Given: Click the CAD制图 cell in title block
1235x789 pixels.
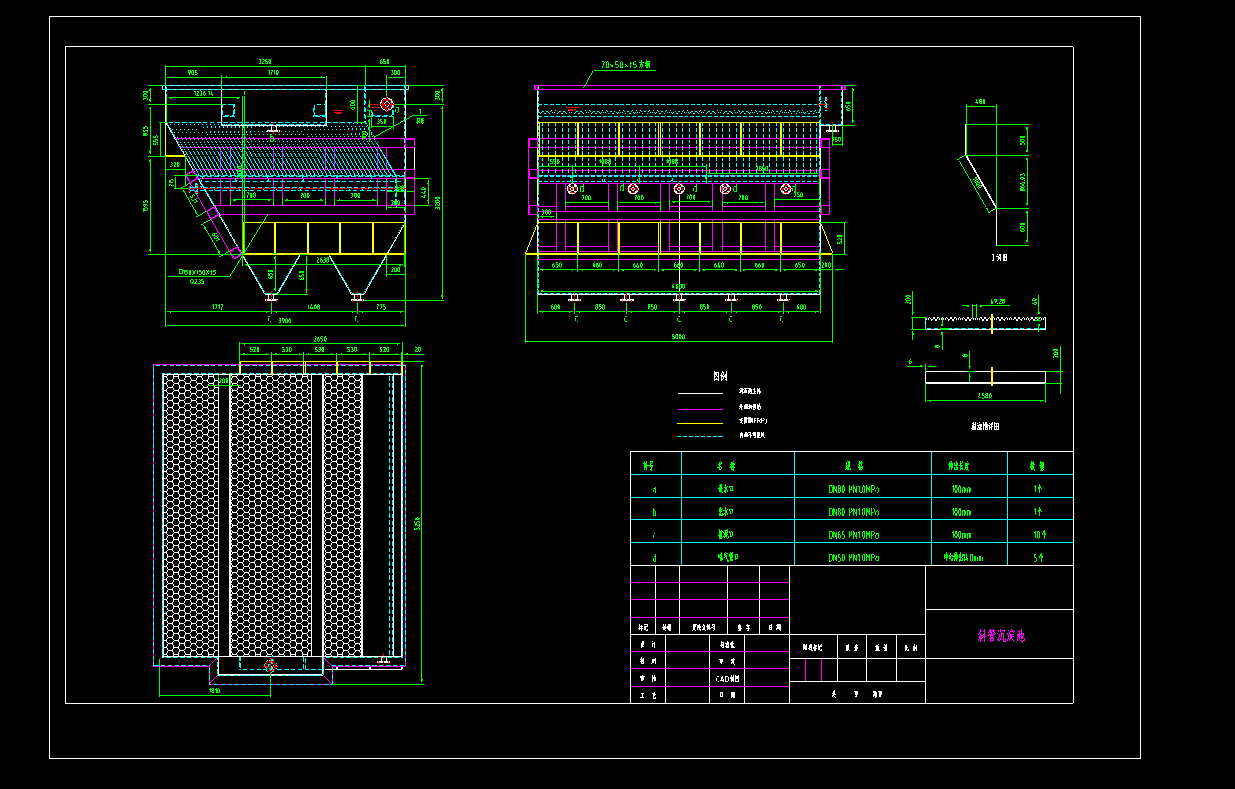Looking at the screenshot, I should point(727,678).
